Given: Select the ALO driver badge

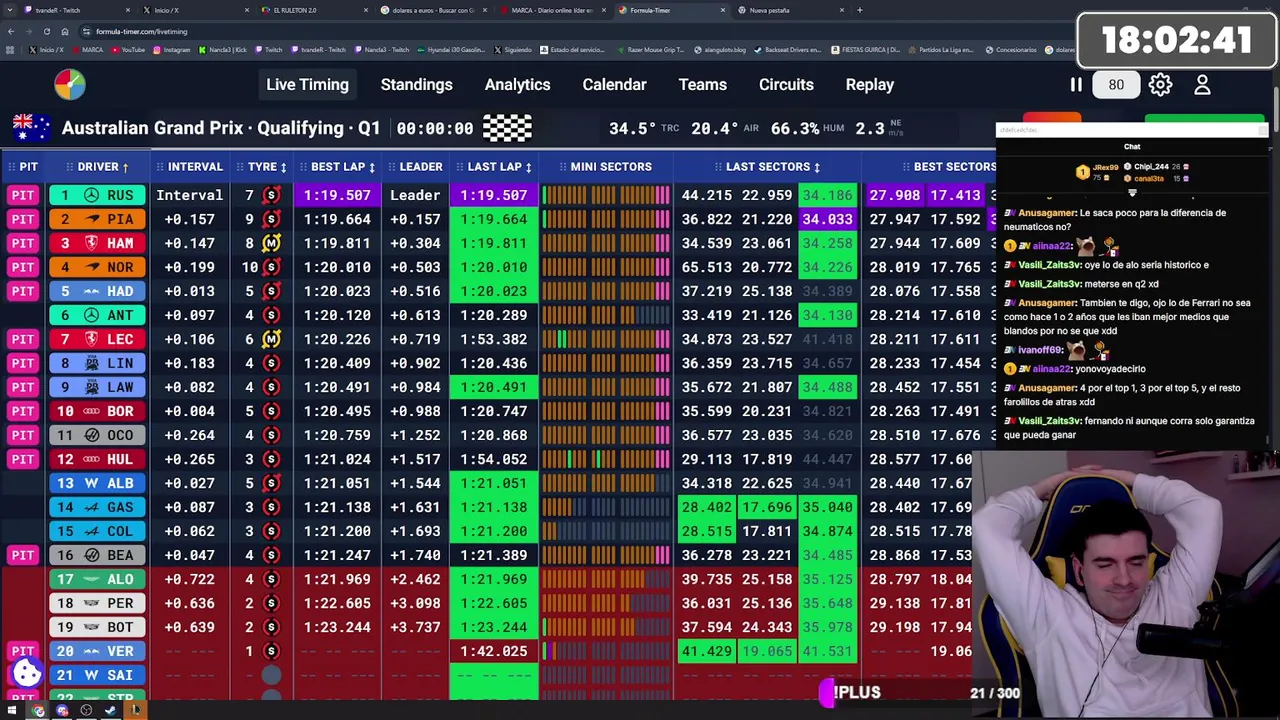Looking at the screenshot, I should pyautogui.click(x=97, y=579).
